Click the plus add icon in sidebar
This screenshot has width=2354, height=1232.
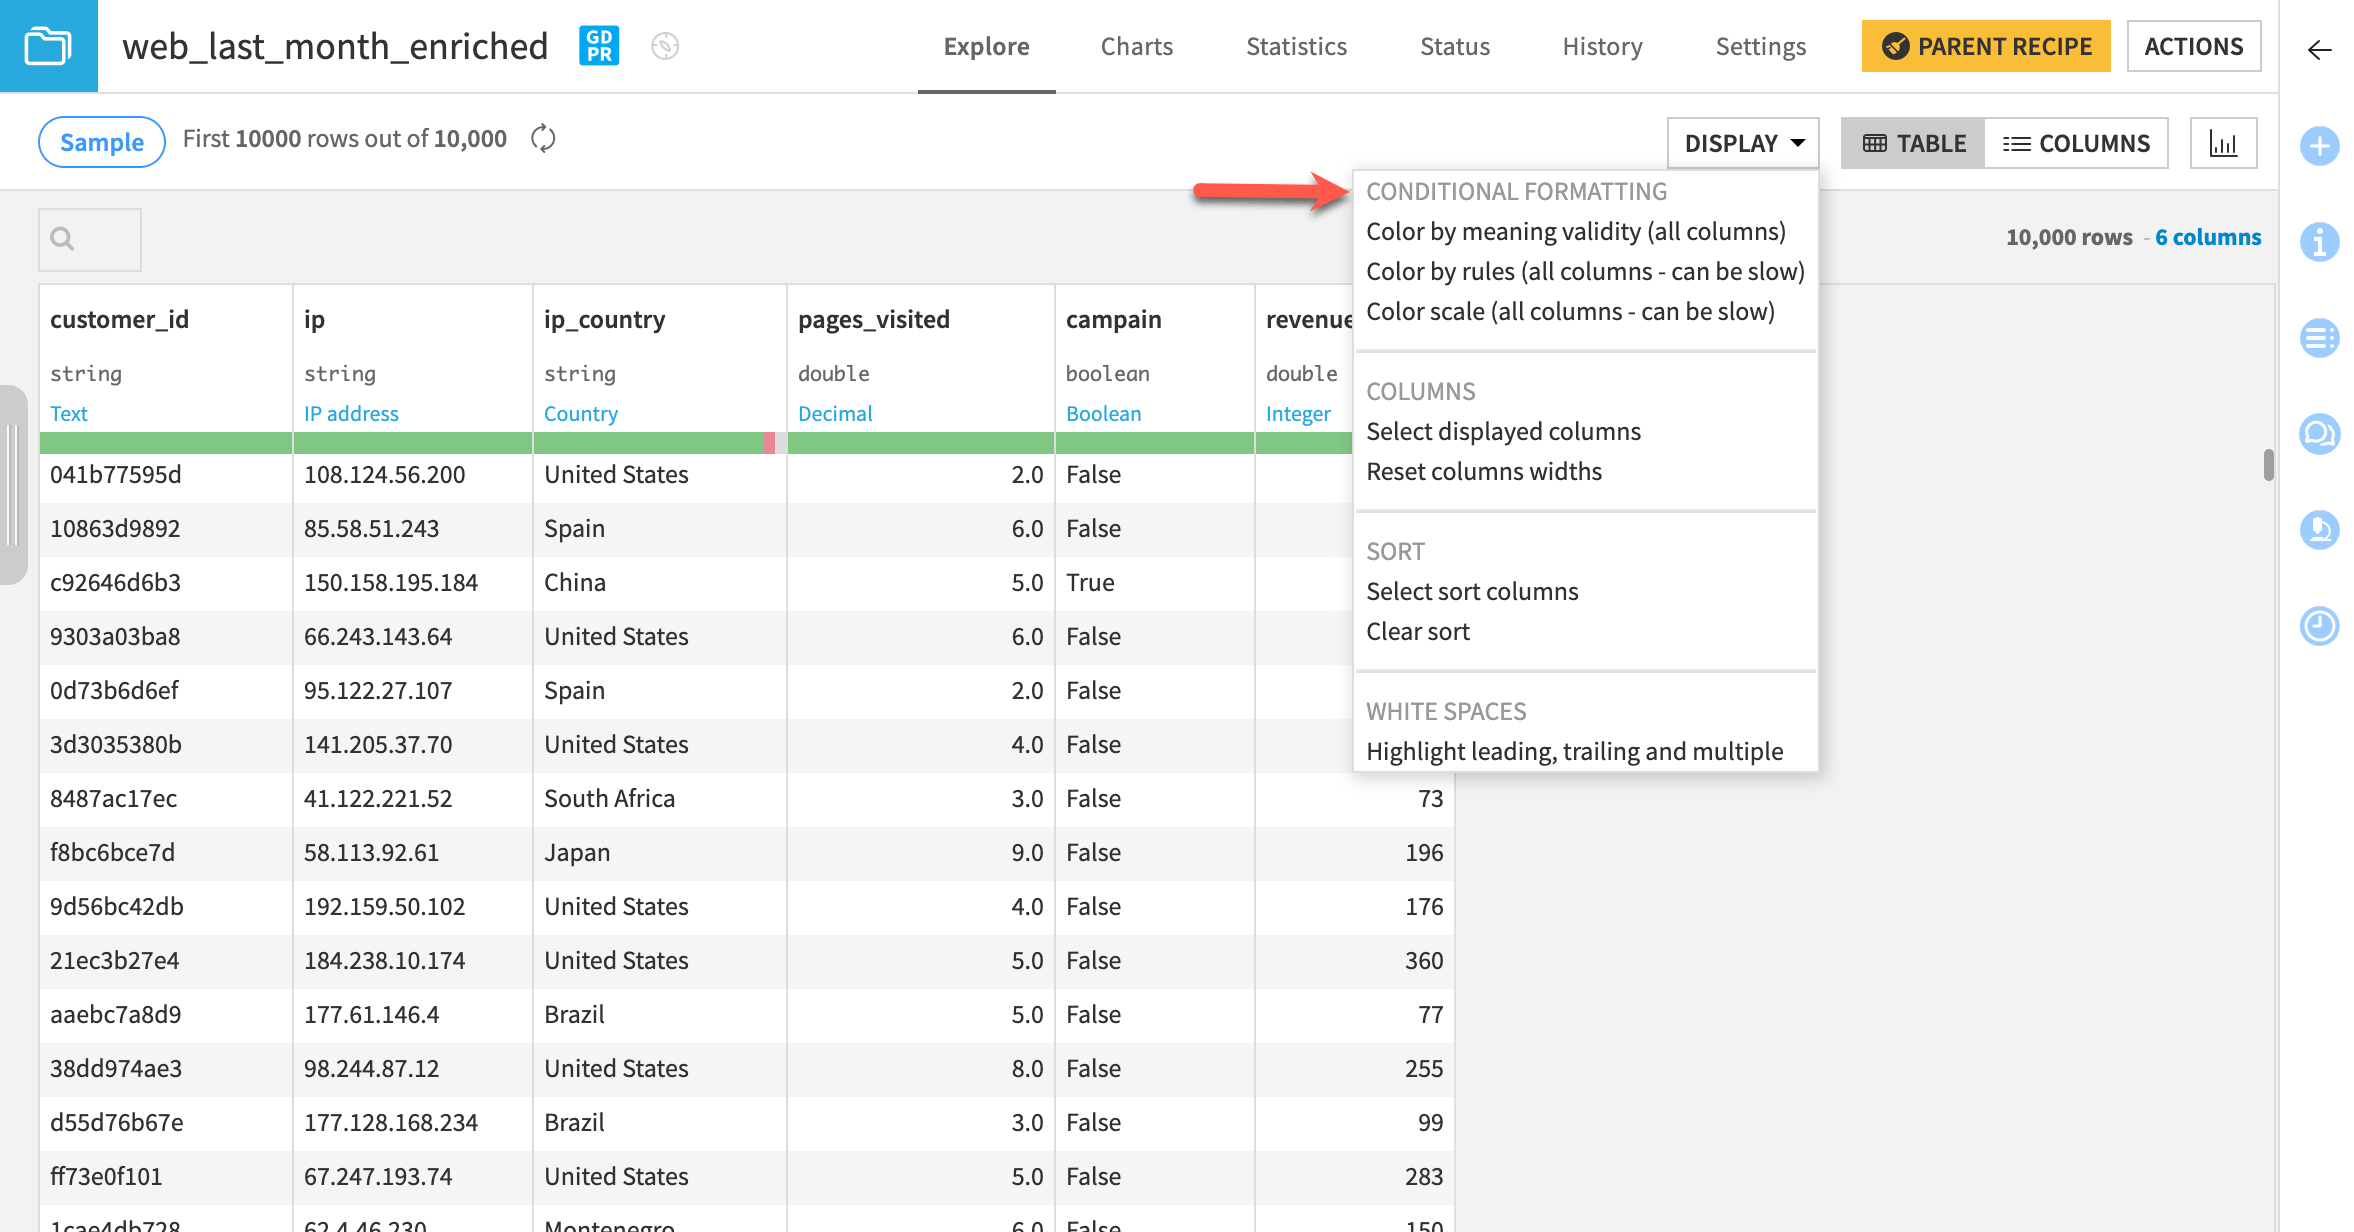[2319, 146]
